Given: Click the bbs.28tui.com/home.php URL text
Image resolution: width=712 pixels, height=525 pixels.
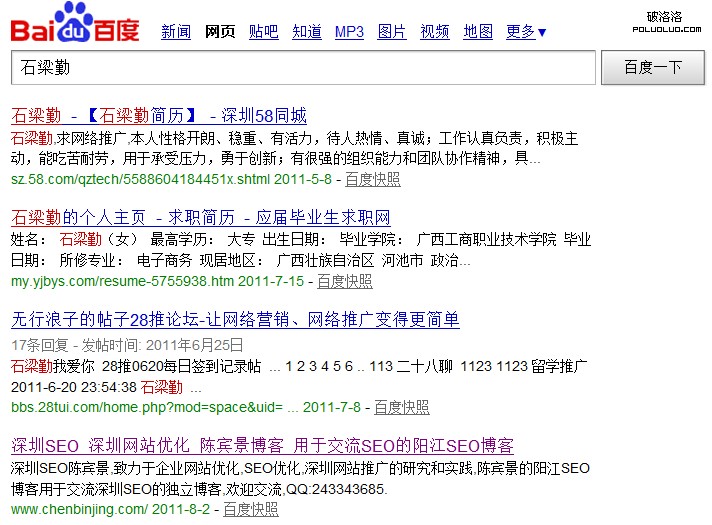Looking at the screenshot, I should click(x=147, y=407).
